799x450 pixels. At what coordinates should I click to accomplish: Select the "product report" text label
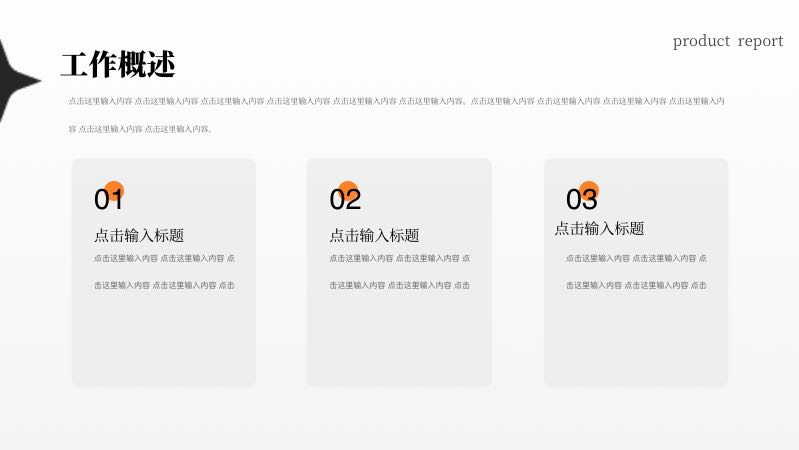tap(728, 41)
